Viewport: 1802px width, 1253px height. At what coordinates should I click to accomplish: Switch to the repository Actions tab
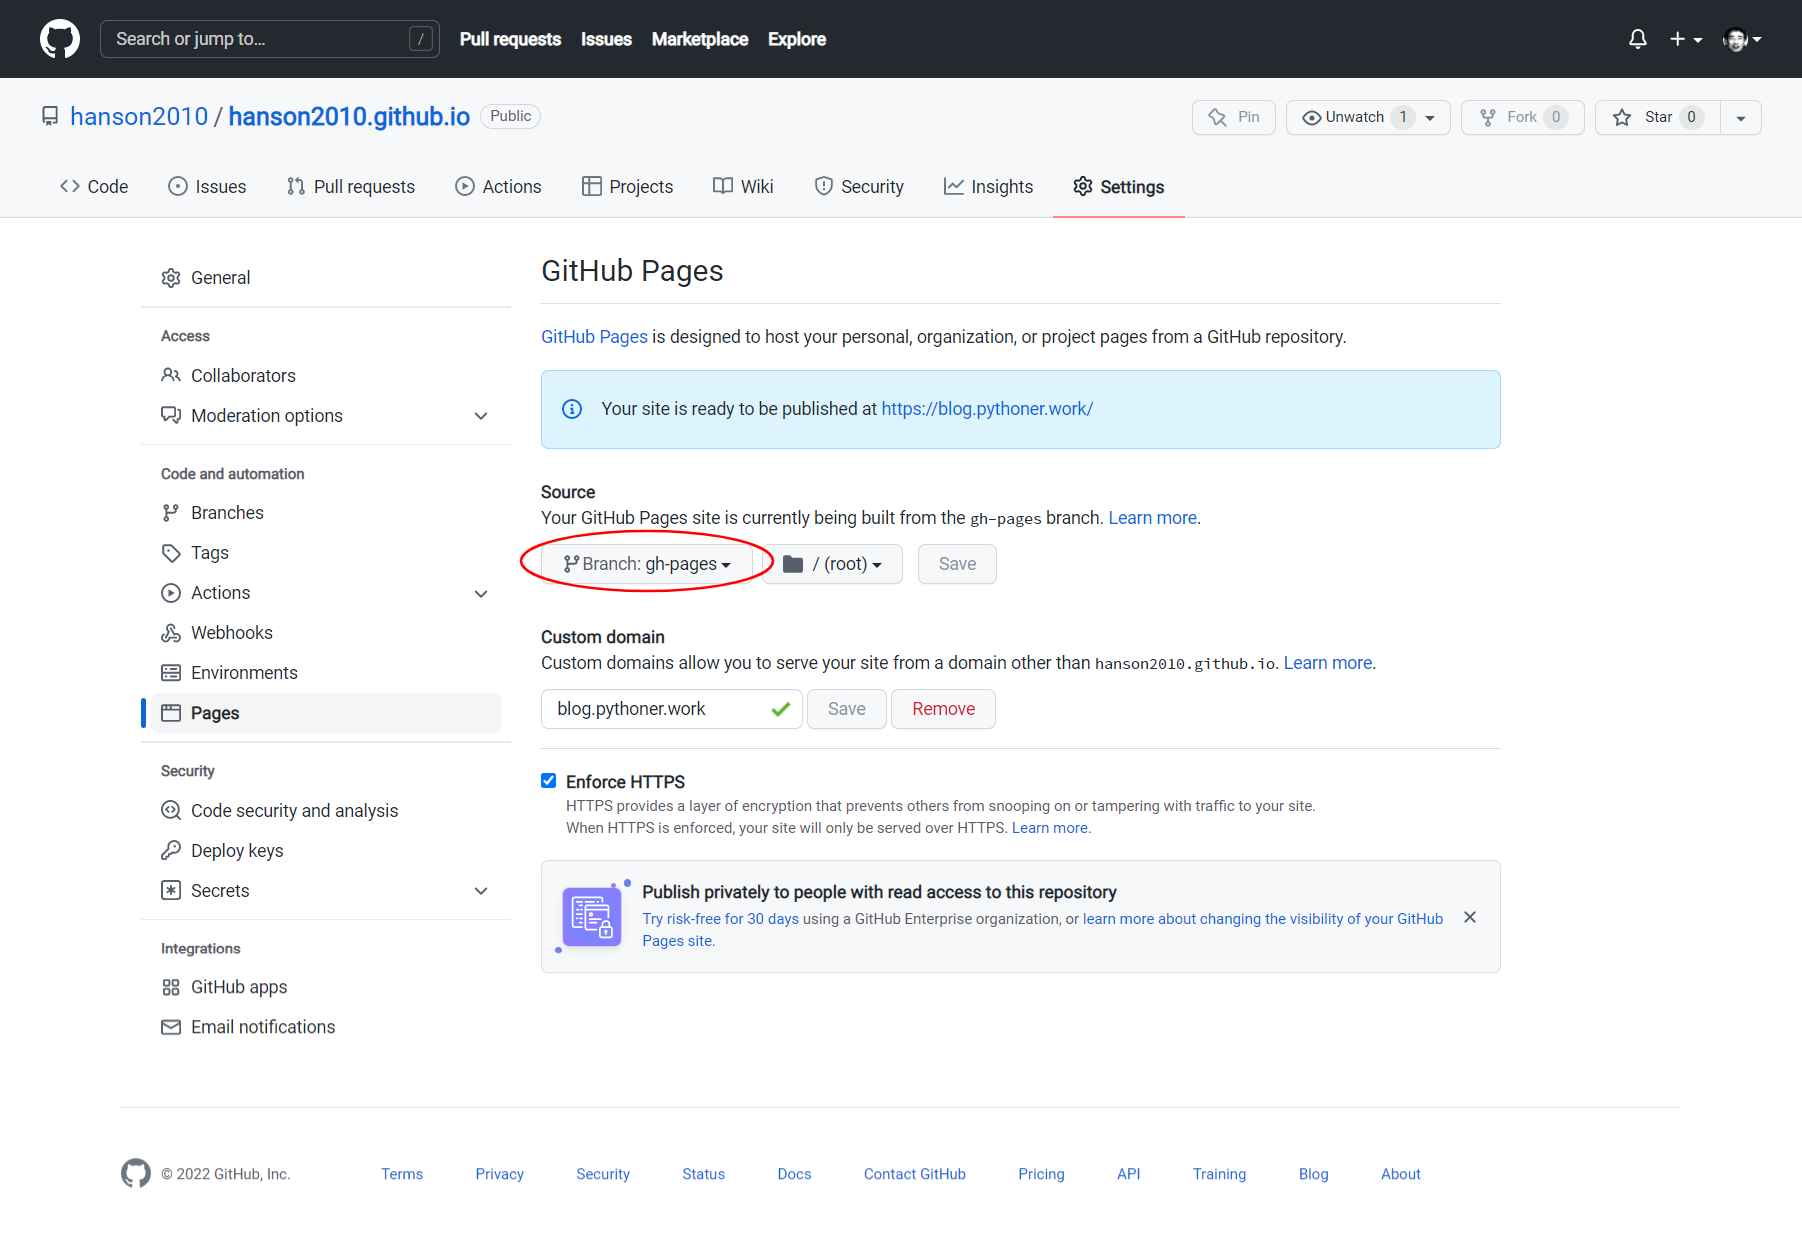[498, 187]
